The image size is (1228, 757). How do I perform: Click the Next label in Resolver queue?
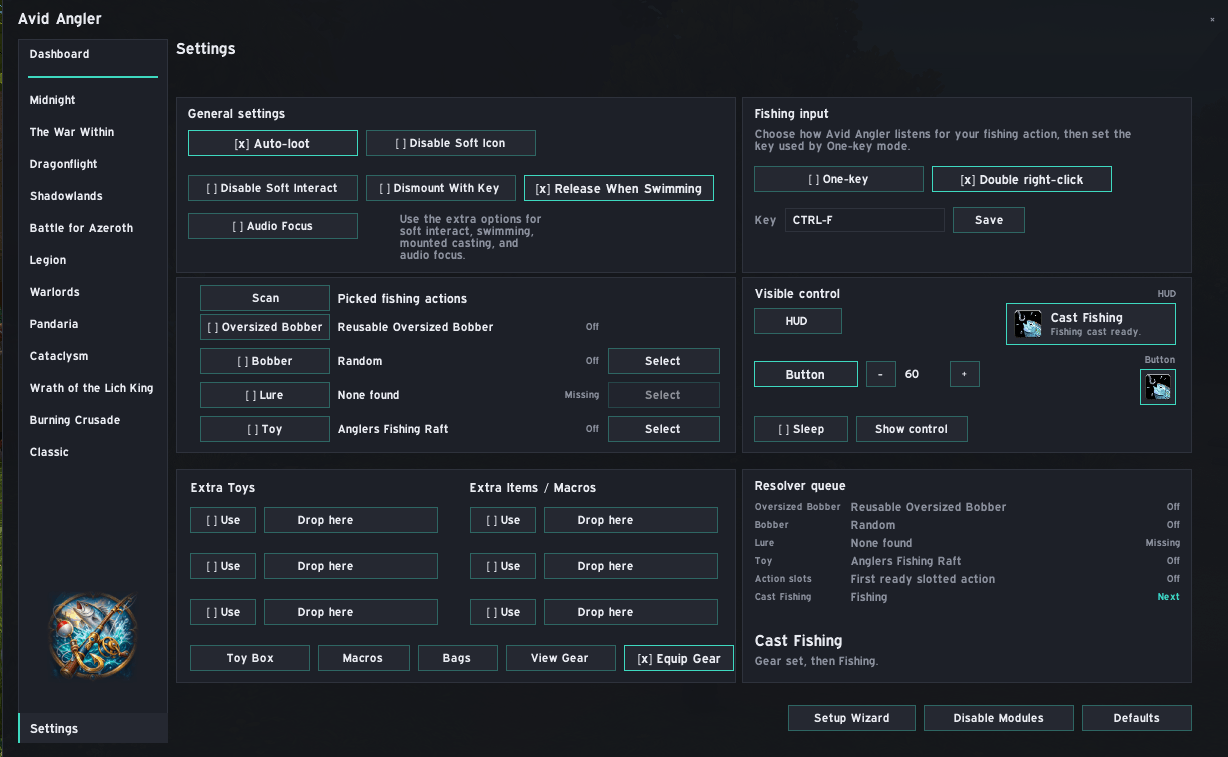(x=1168, y=597)
